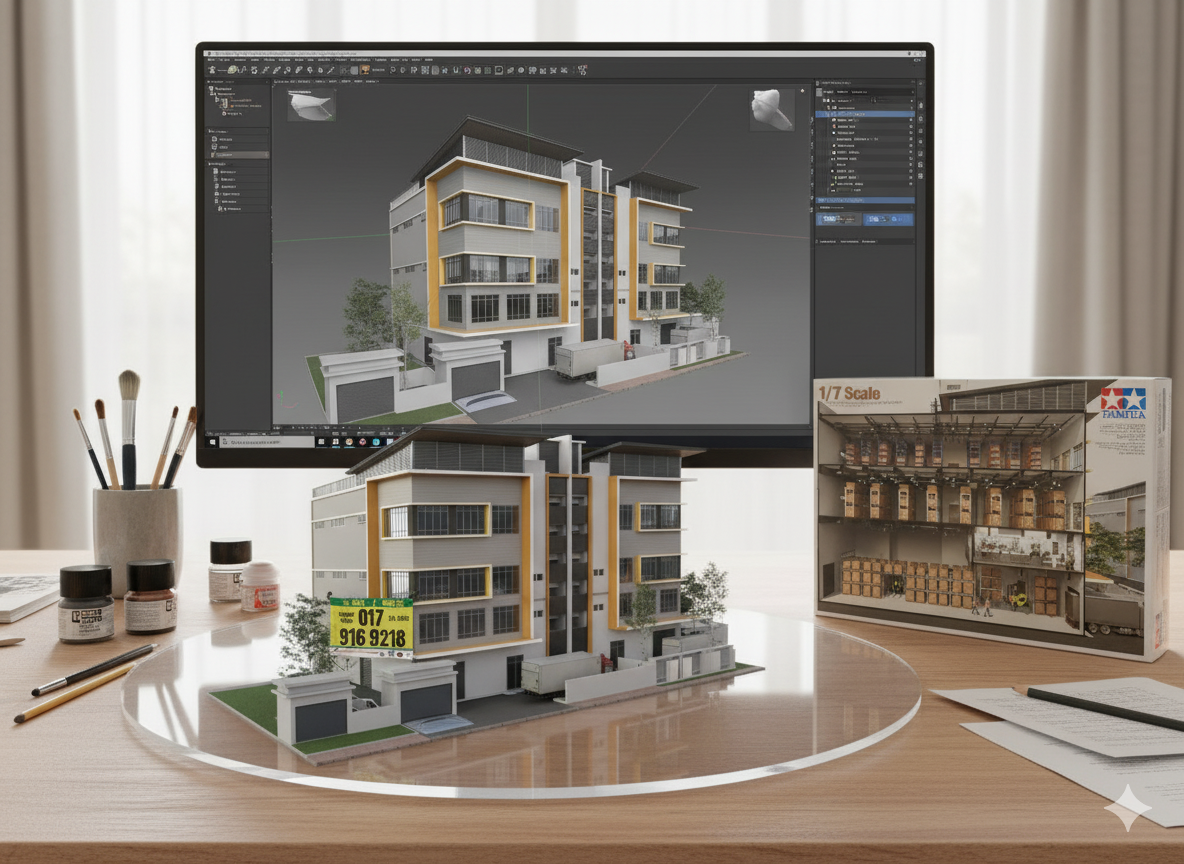Collapse the top parent row in right outliner
The height and width of the screenshot is (864, 1184).
click(823, 101)
